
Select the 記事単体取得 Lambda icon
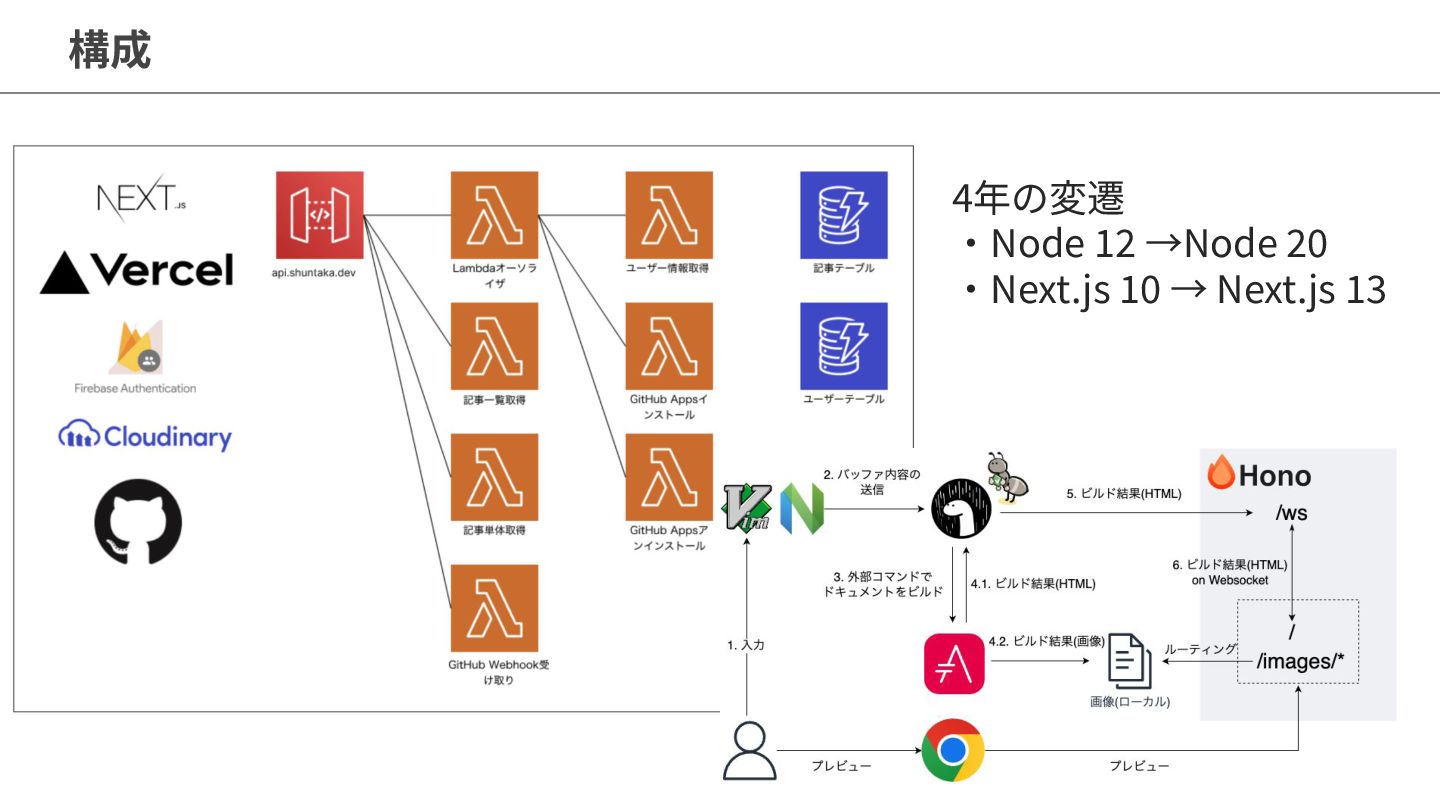coord(494,477)
